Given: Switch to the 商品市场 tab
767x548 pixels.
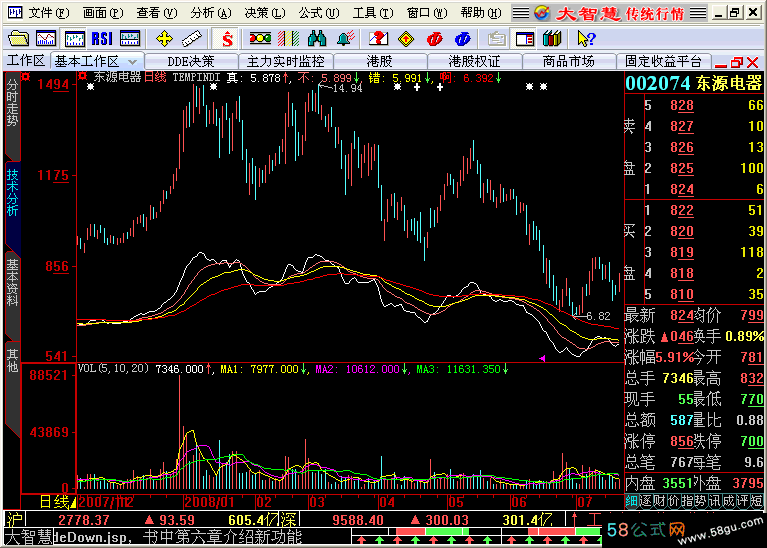Looking at the screenshot, I should pyautogui.click(x=568, y=62).
